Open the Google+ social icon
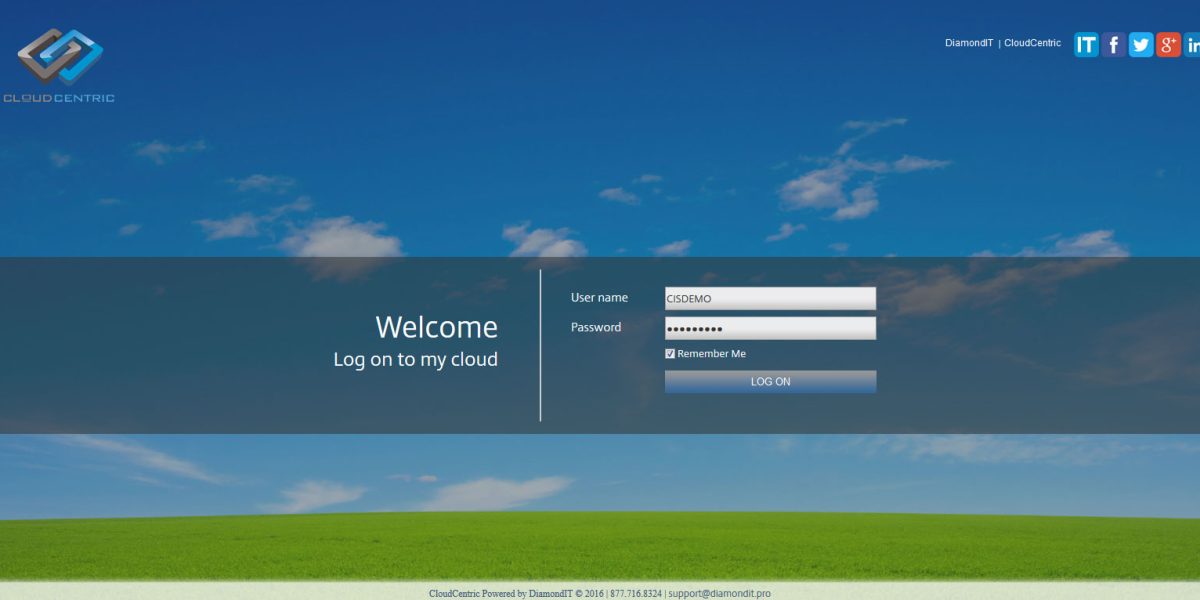Viewport: 1200px width, 600px height. [x=1167, y=44]
